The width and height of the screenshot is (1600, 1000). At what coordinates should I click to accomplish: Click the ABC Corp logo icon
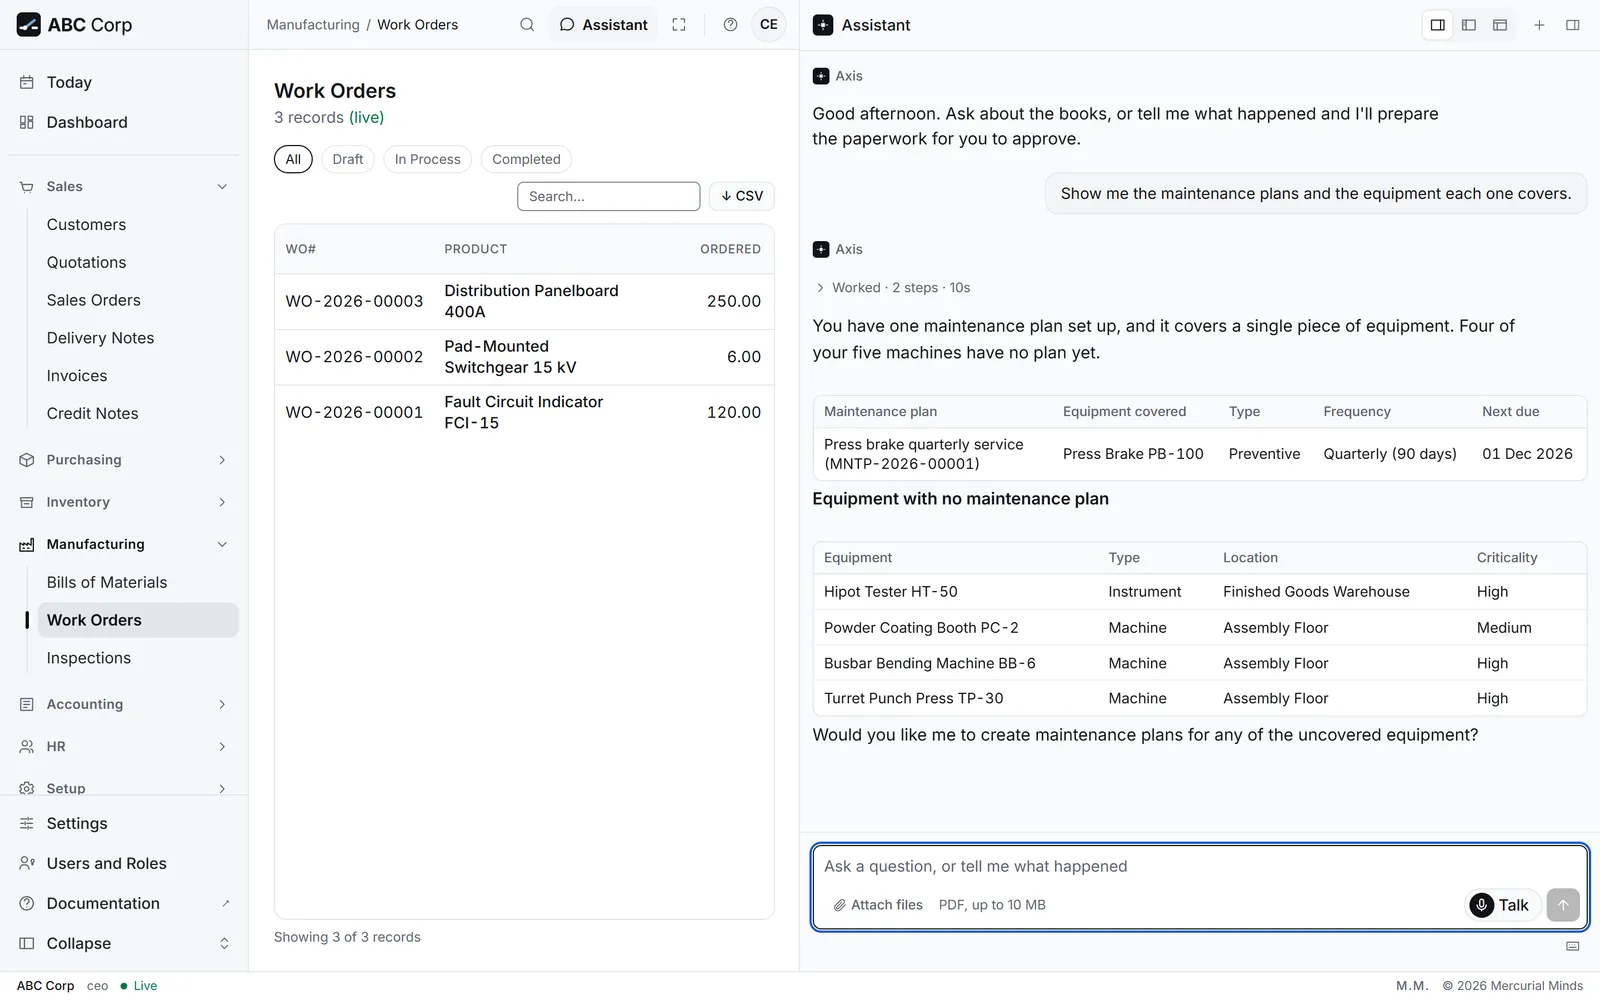29,25
